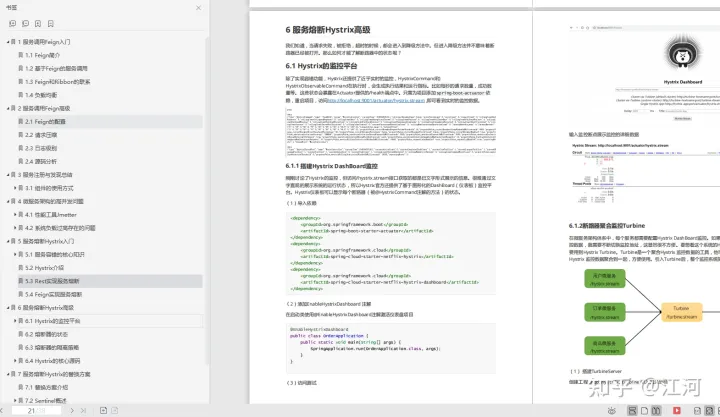Click the third bookmark toolbar icon
Image resolution: width=720 pixels, height=417 pixels.
38,23
